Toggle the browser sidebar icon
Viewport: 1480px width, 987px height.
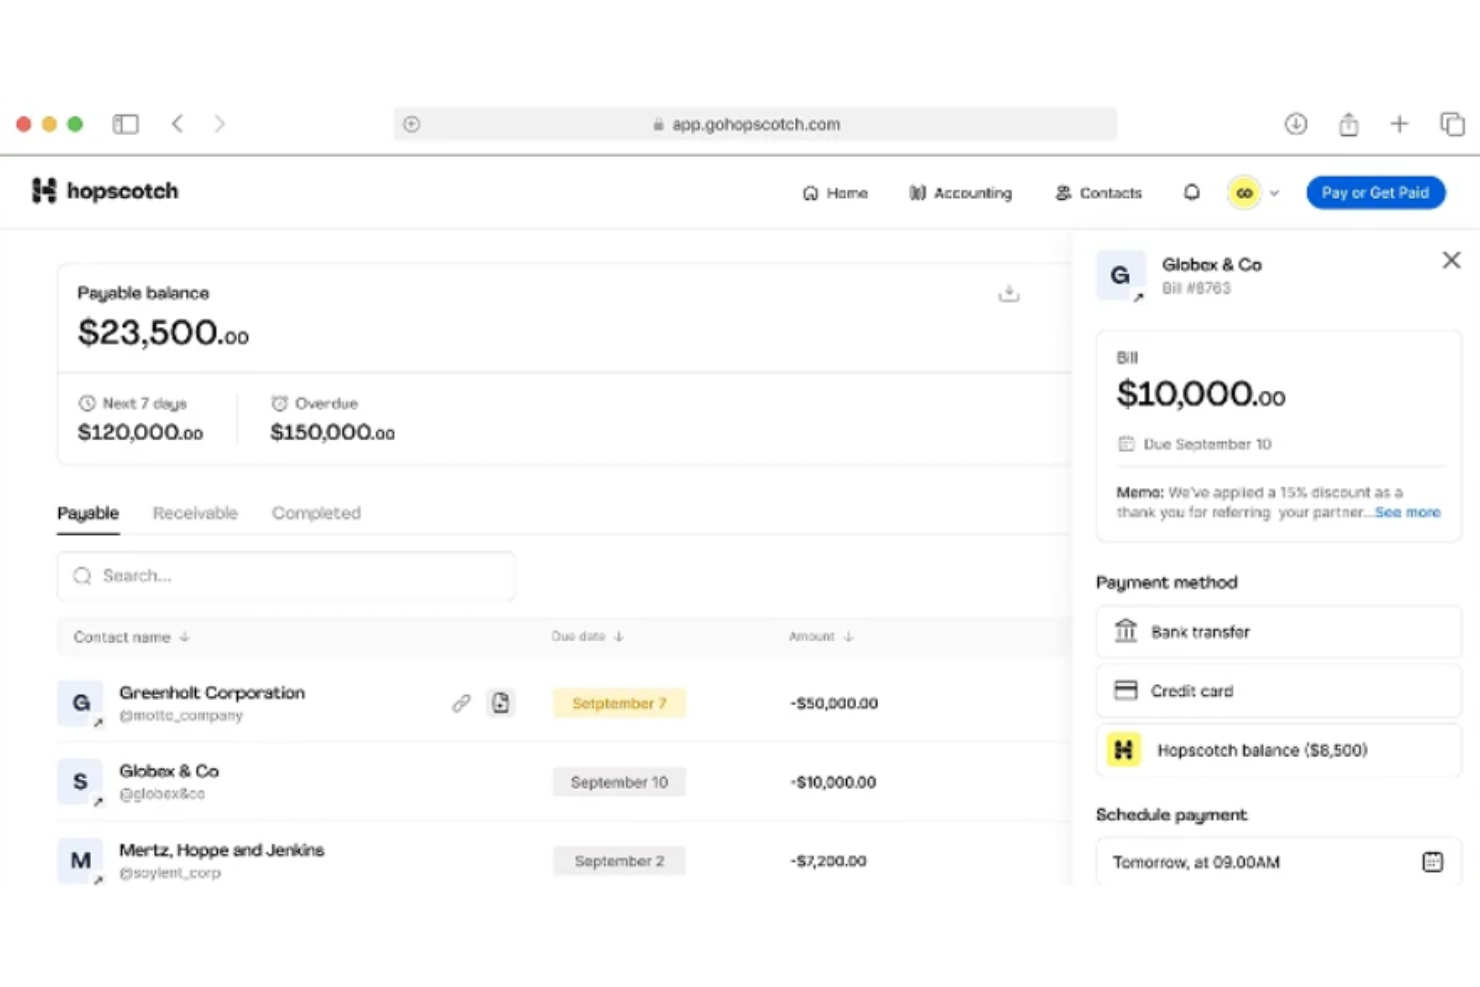coord(125,124)
